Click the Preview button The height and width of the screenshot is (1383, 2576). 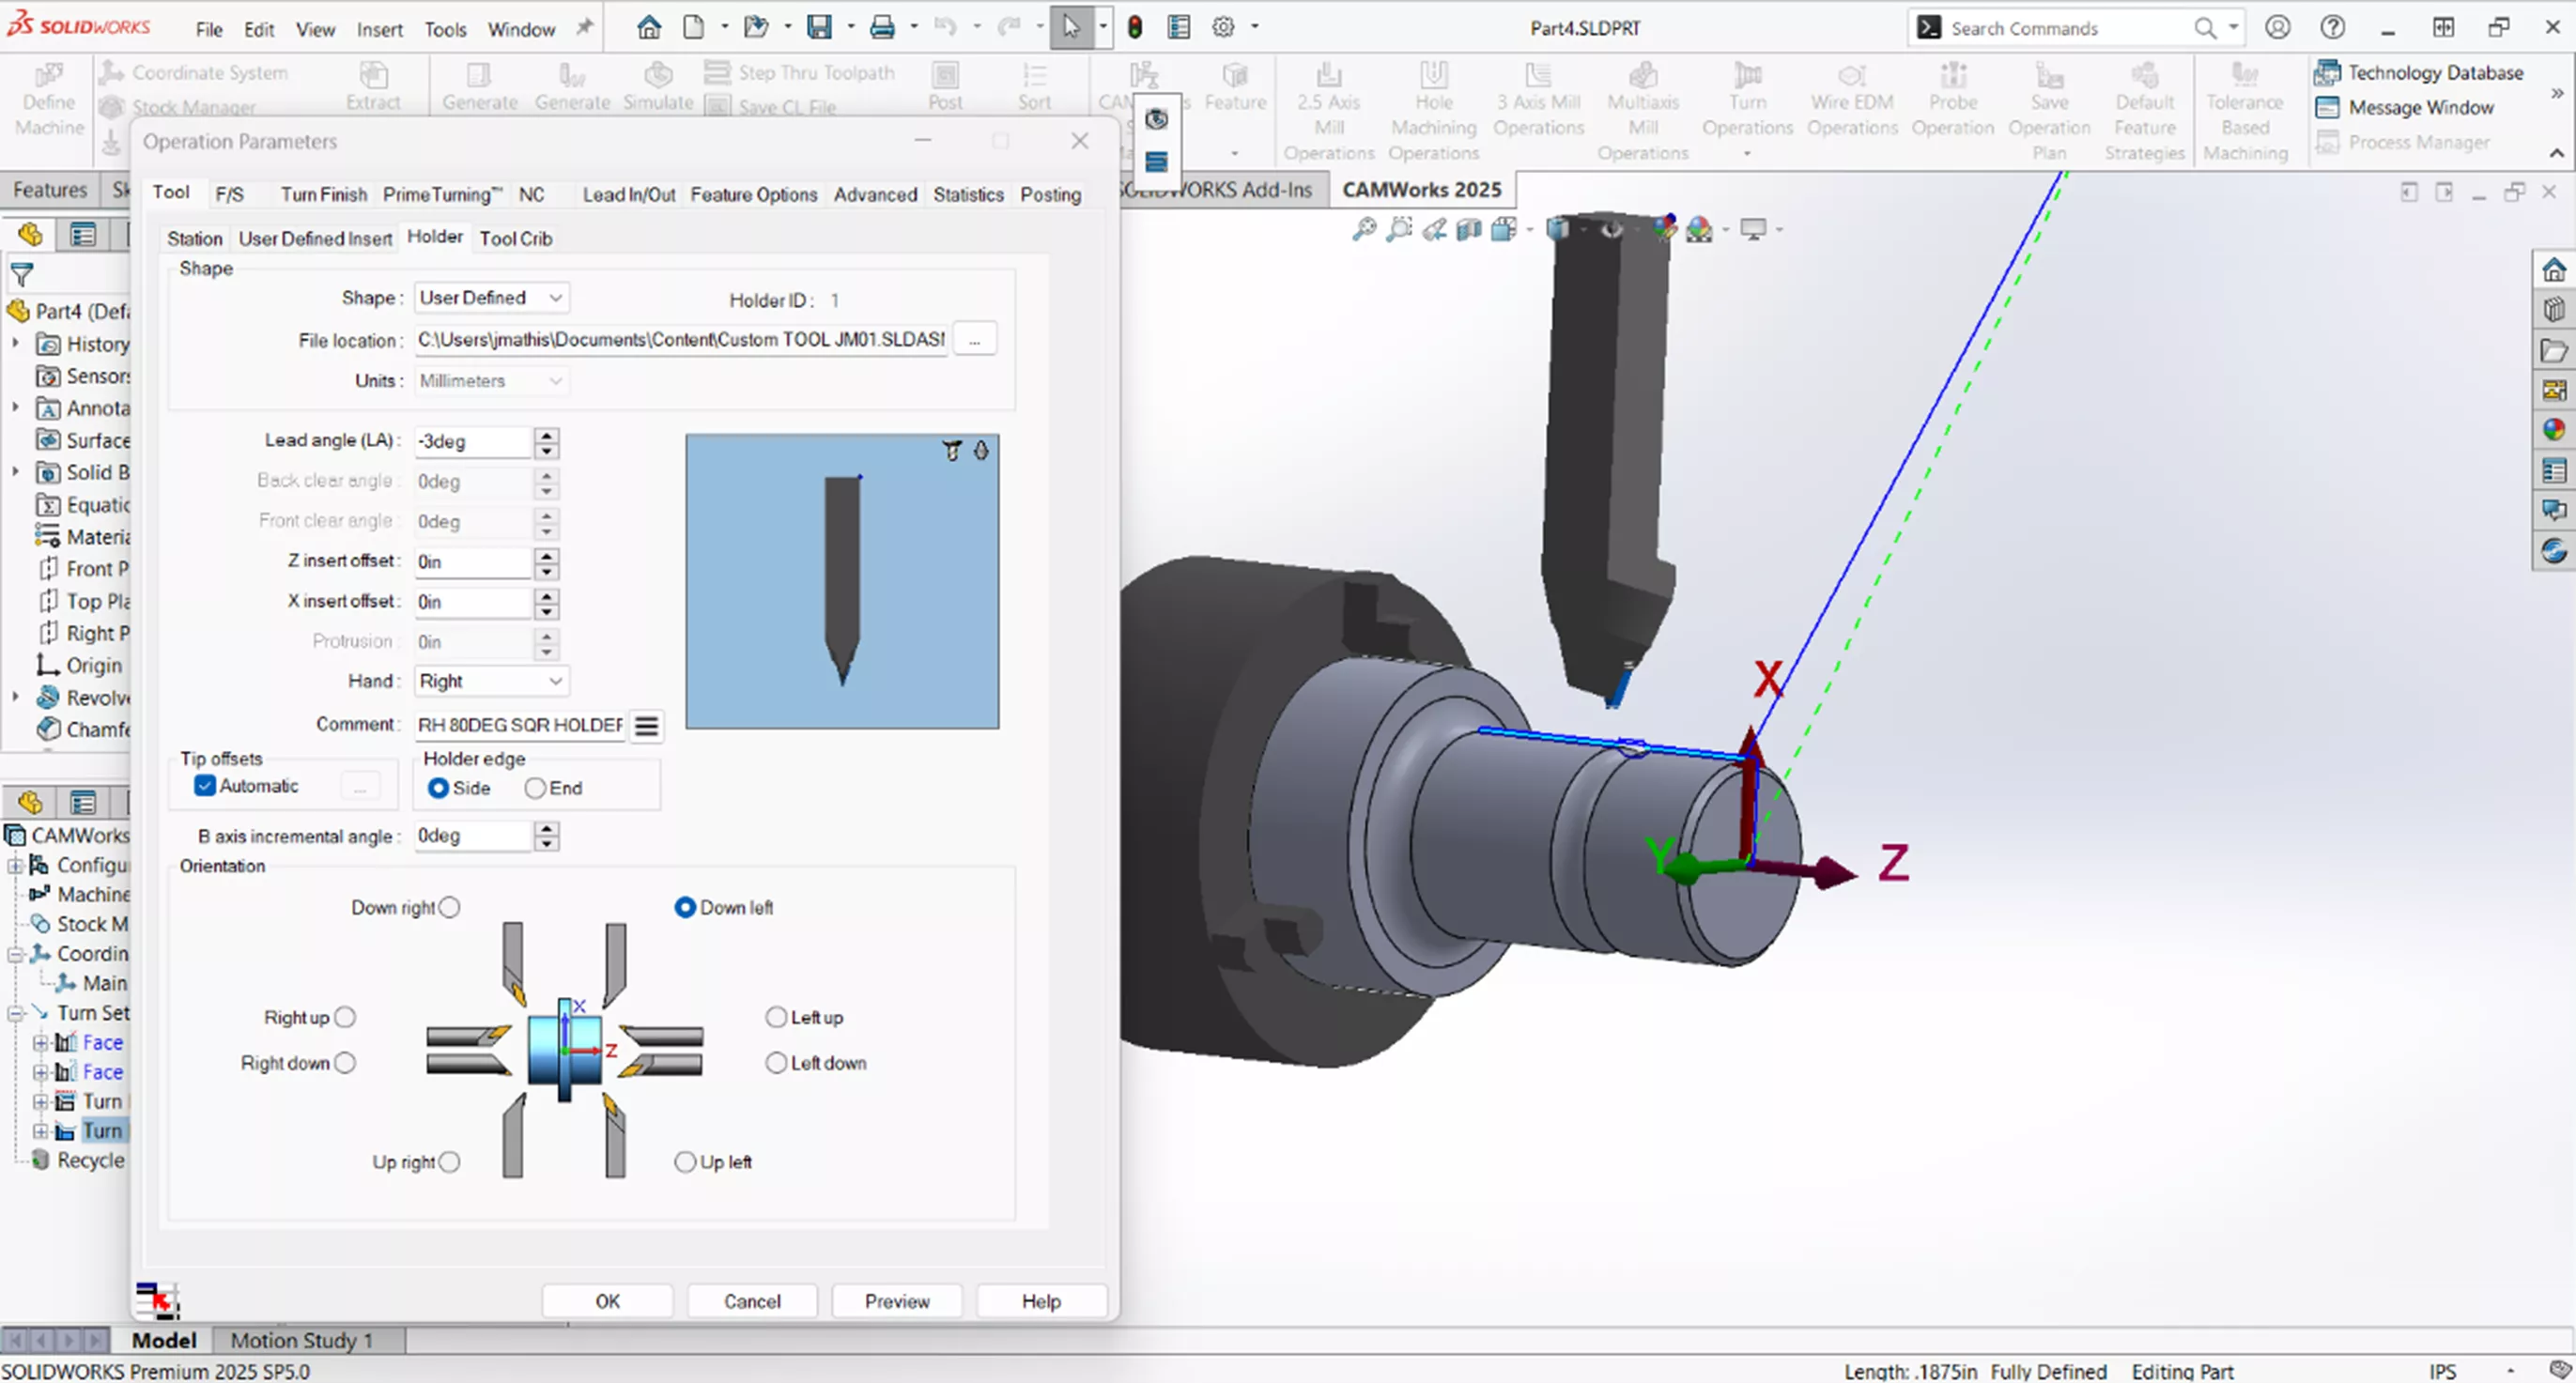pos(896,1301)
